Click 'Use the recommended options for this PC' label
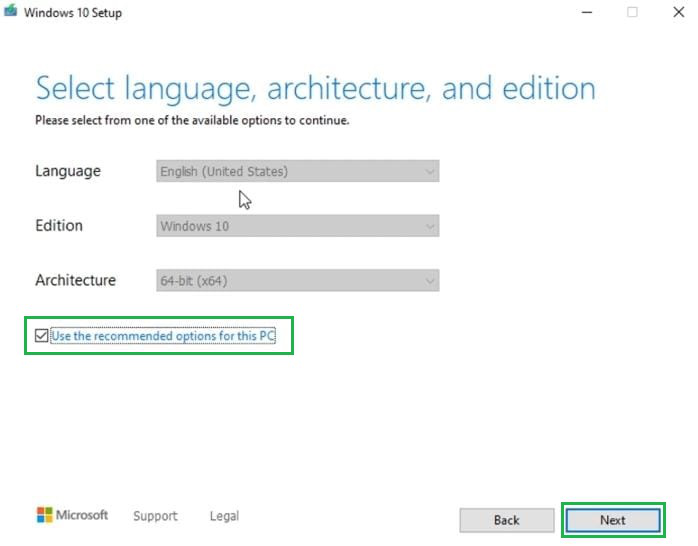698x546 pixels. (163, 336)
